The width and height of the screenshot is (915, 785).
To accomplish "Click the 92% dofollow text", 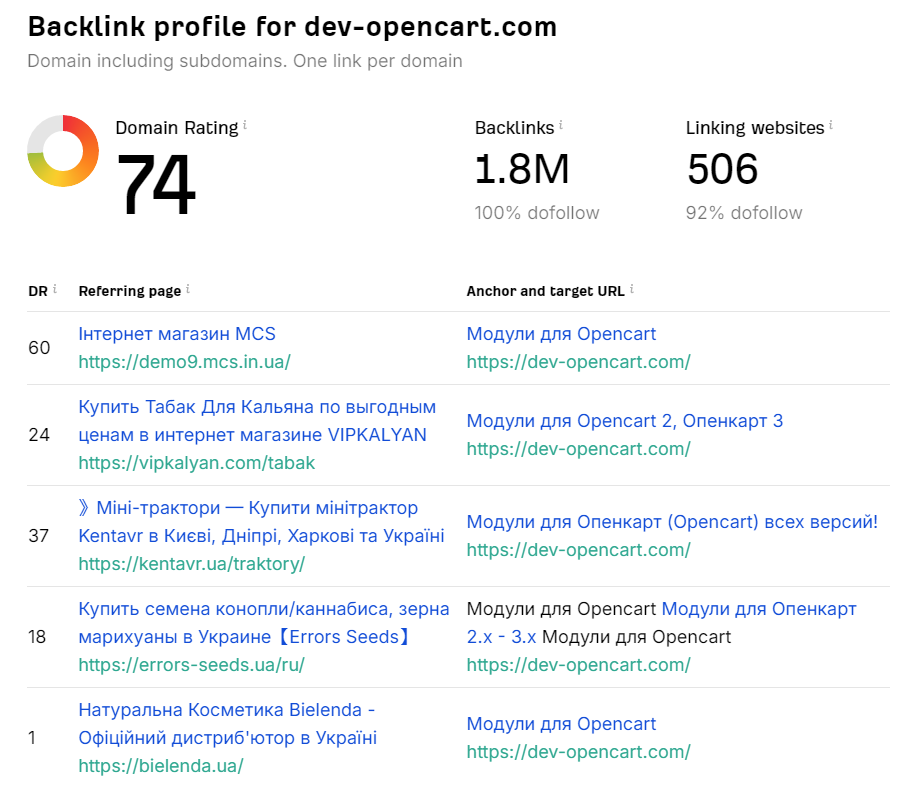I will tap(744, 213).
